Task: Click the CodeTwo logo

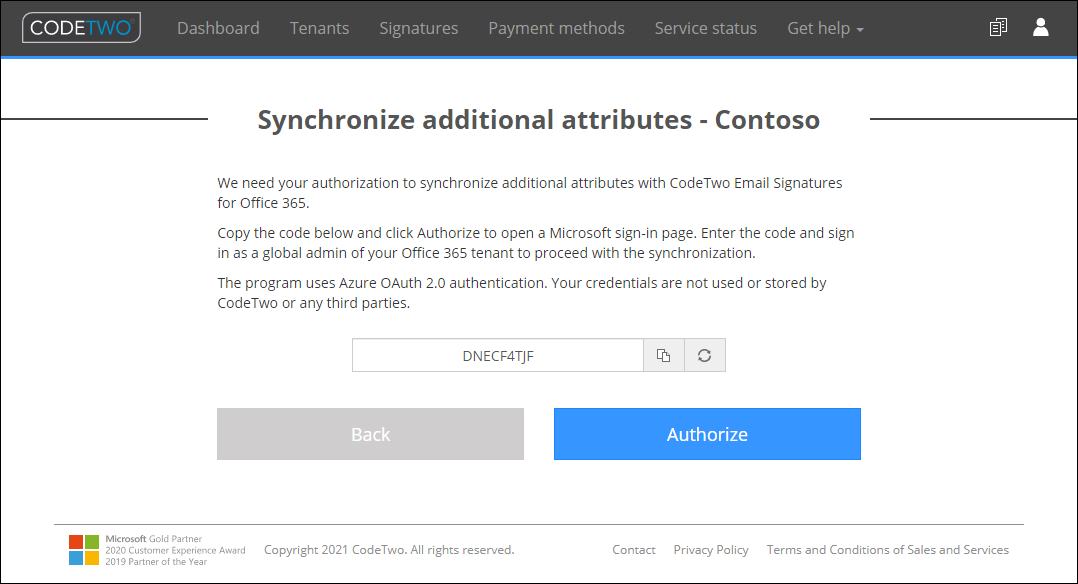Action: click(x=81, y=28)
